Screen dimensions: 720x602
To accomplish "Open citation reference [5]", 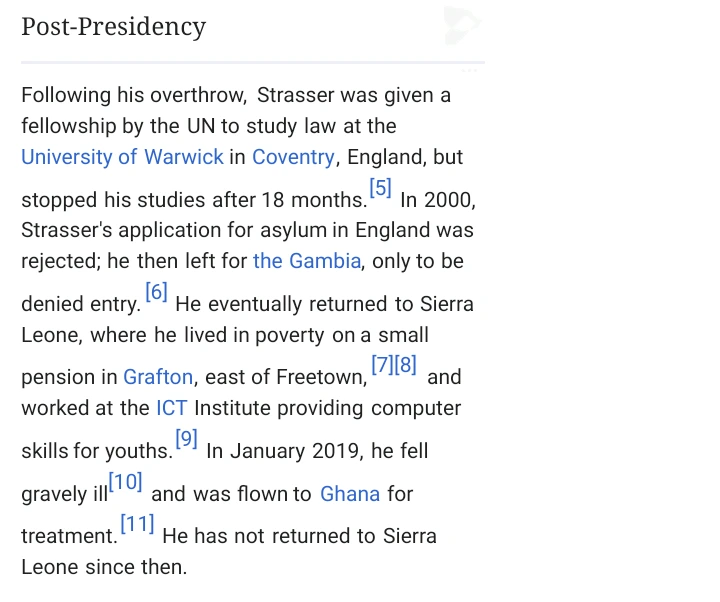I will tap(381, 188).
